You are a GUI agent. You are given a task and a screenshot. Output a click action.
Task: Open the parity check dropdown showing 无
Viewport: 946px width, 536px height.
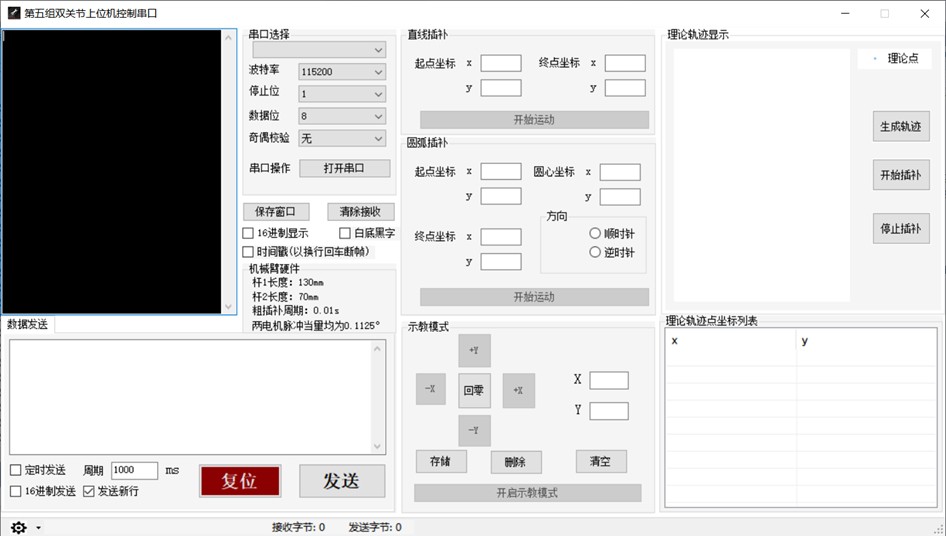[x=342, y=138]
